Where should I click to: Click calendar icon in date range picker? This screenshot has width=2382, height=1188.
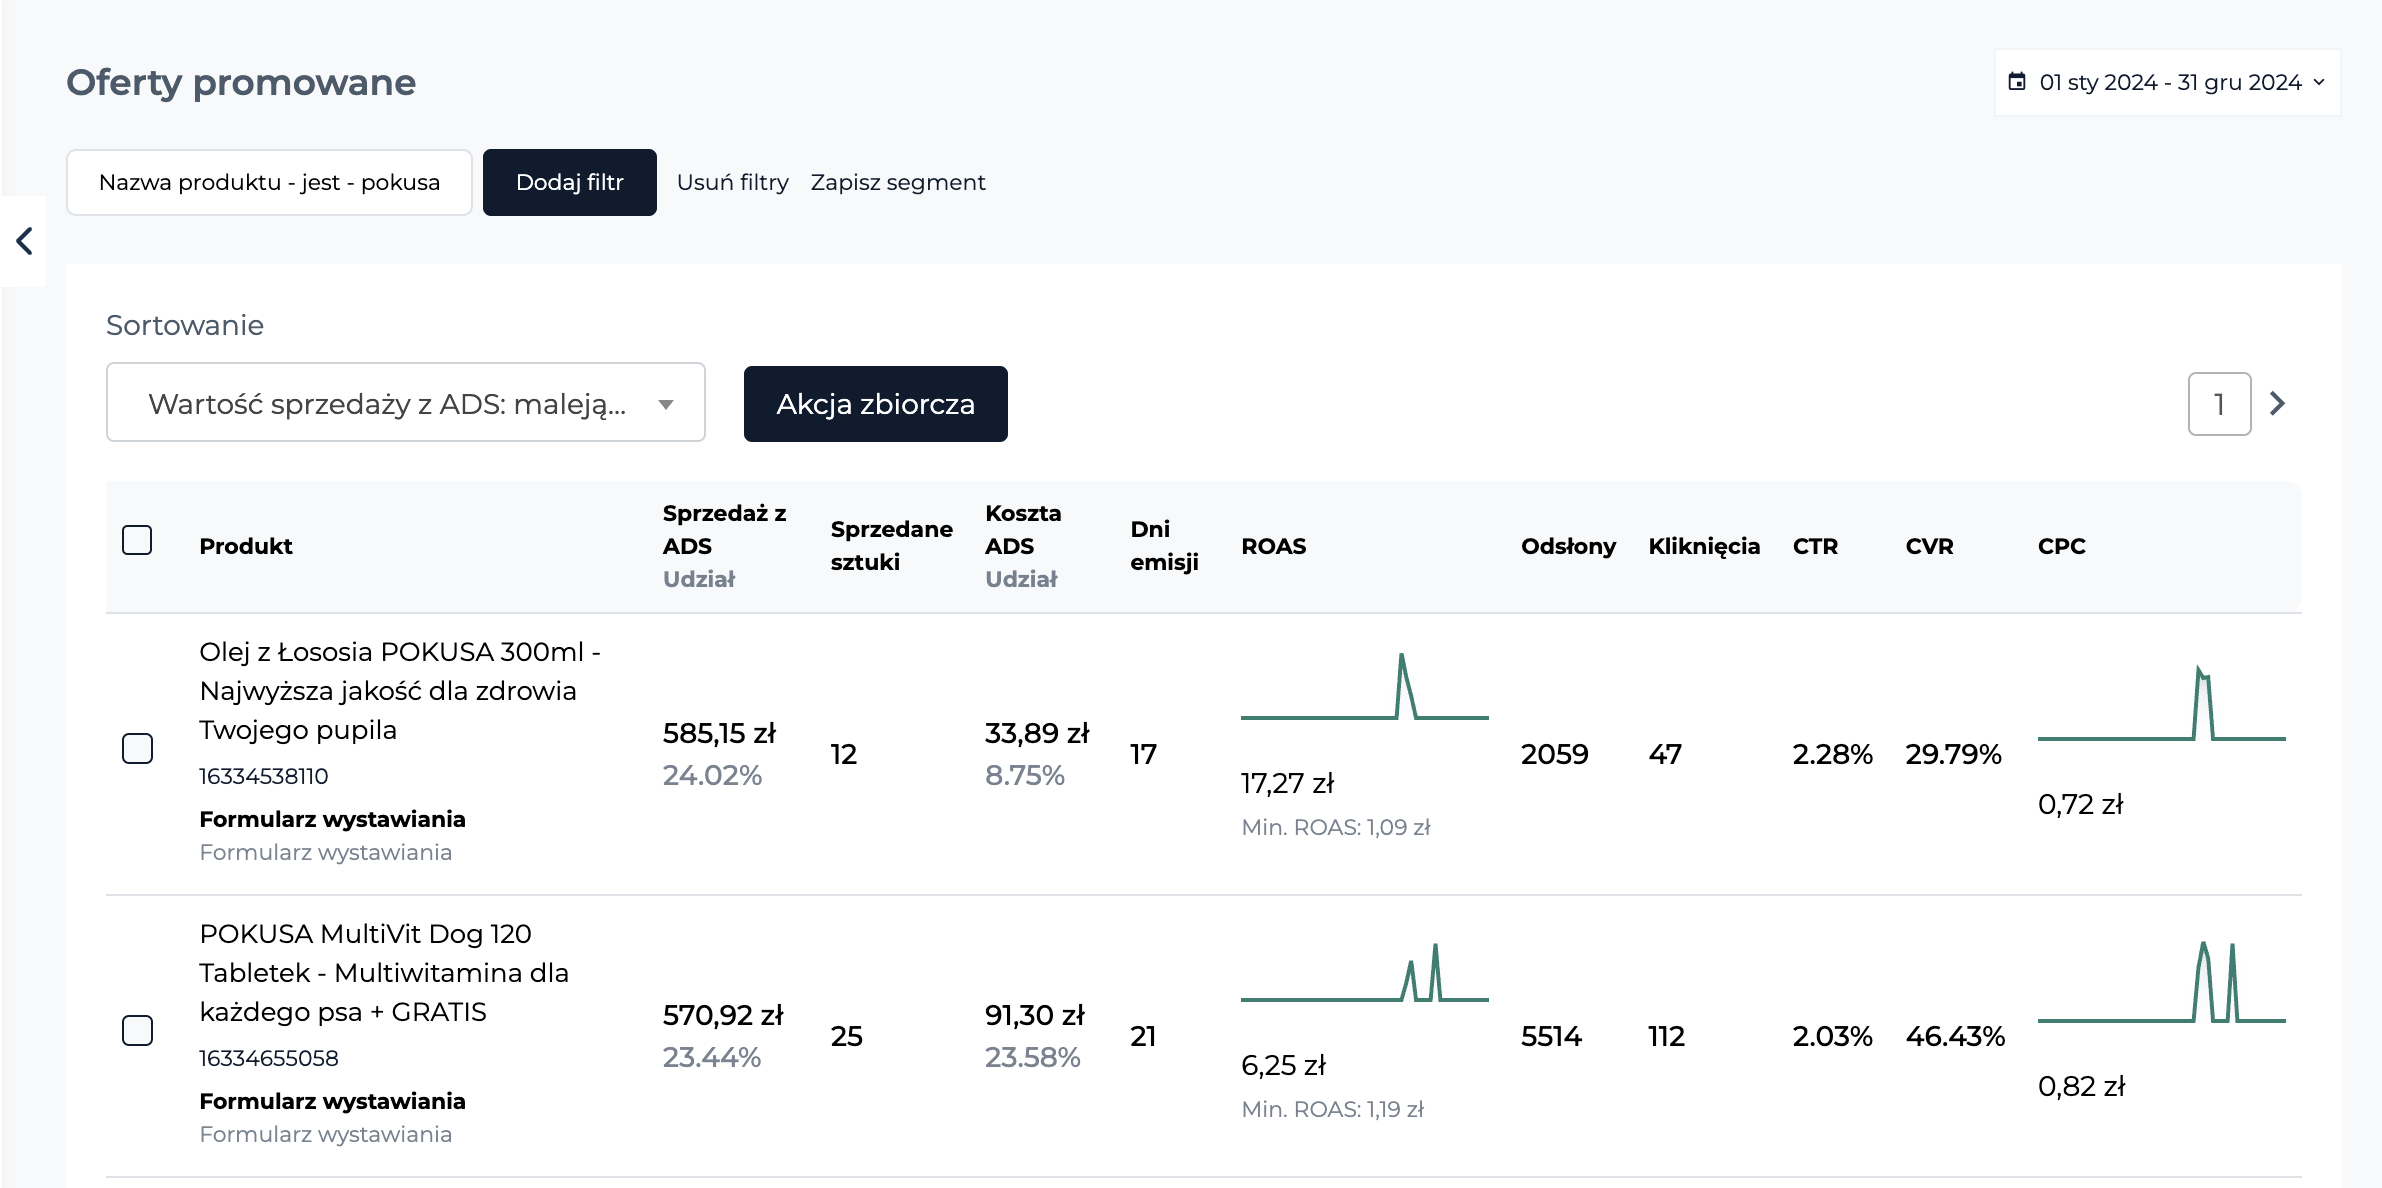tap(2017, 82)
